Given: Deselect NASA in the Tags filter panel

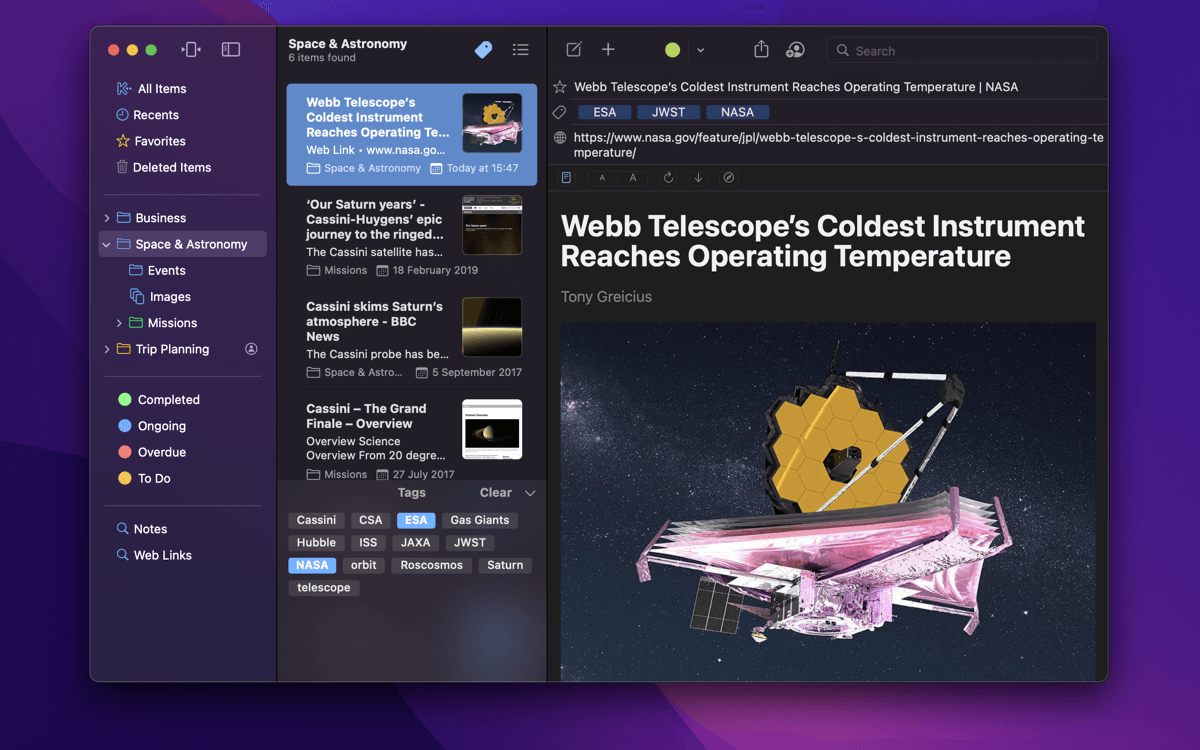Looking at the screenshot, I should coord(312,565).
